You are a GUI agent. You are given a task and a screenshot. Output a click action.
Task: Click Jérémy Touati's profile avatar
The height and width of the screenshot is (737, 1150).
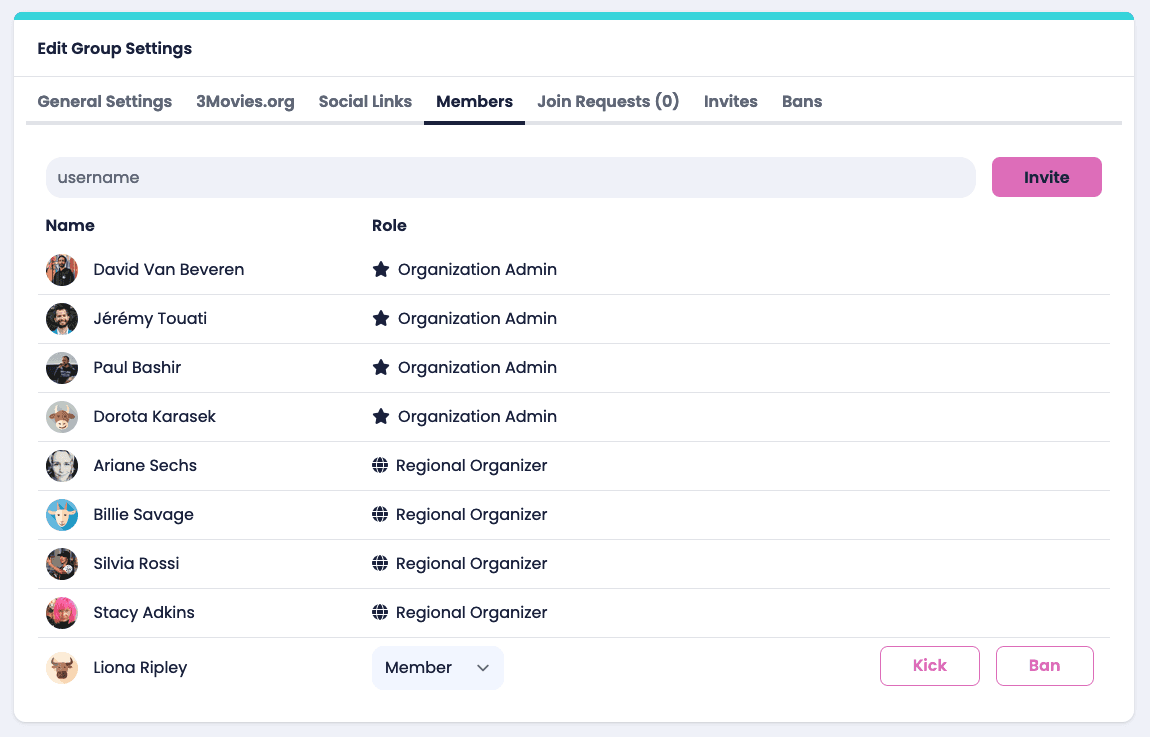click(x=62, y=319)
